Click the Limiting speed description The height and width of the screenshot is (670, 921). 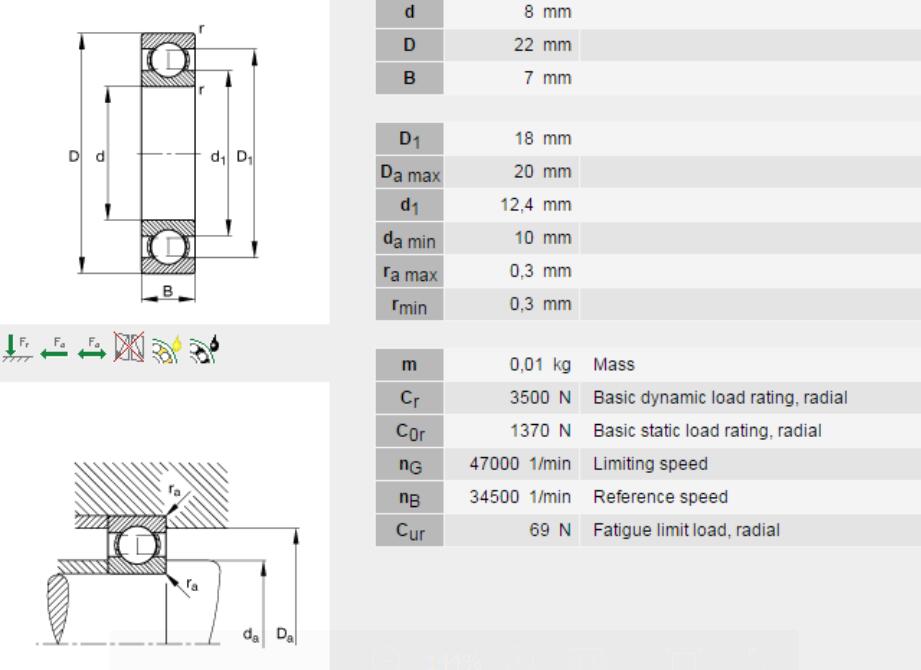point(650,464)
